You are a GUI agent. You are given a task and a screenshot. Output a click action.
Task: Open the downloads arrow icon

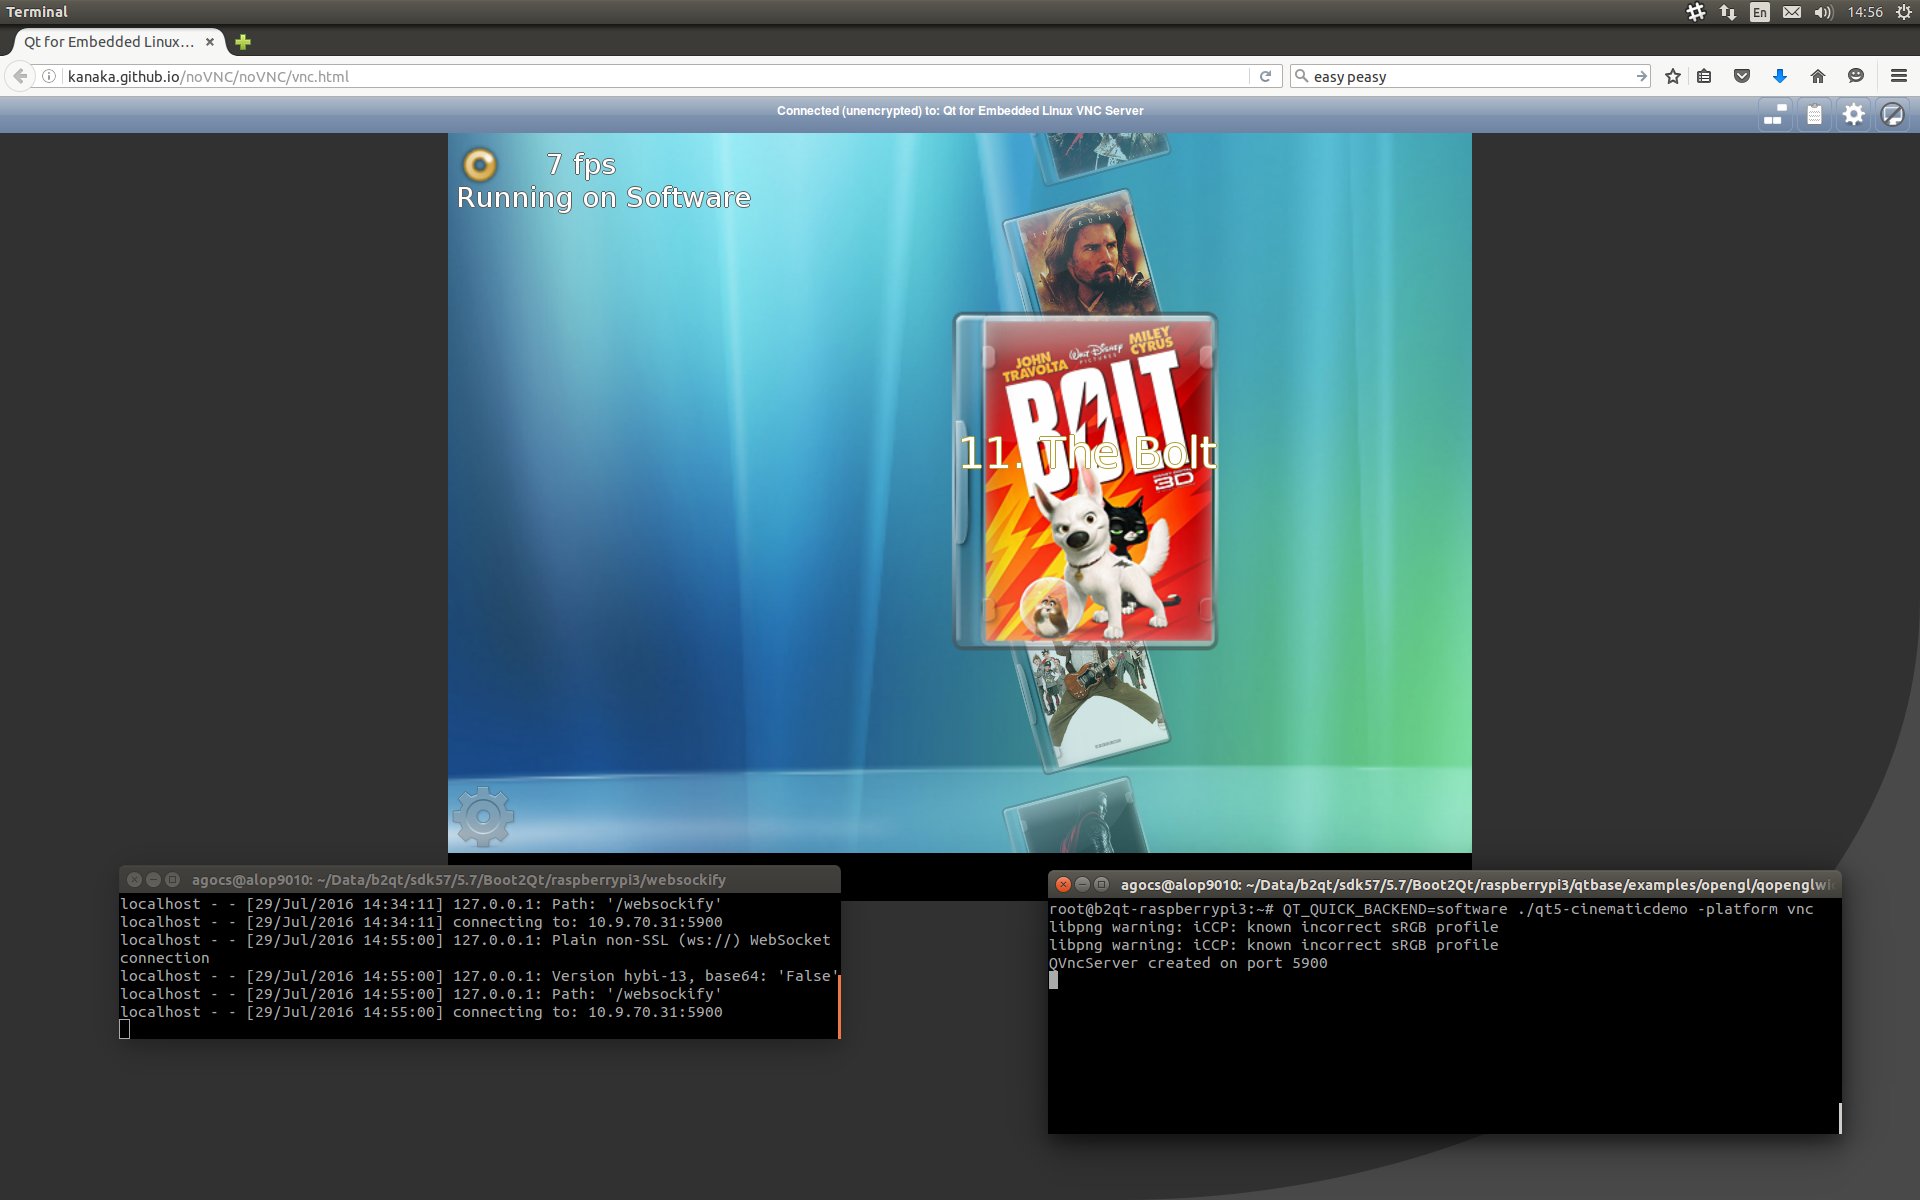pyautogui.click(x=1780, y=76)
